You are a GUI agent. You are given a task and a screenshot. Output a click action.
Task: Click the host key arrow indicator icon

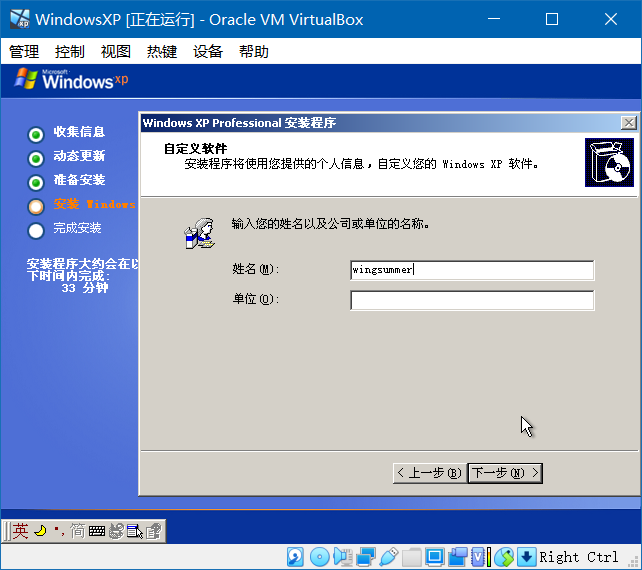(527, 557)
